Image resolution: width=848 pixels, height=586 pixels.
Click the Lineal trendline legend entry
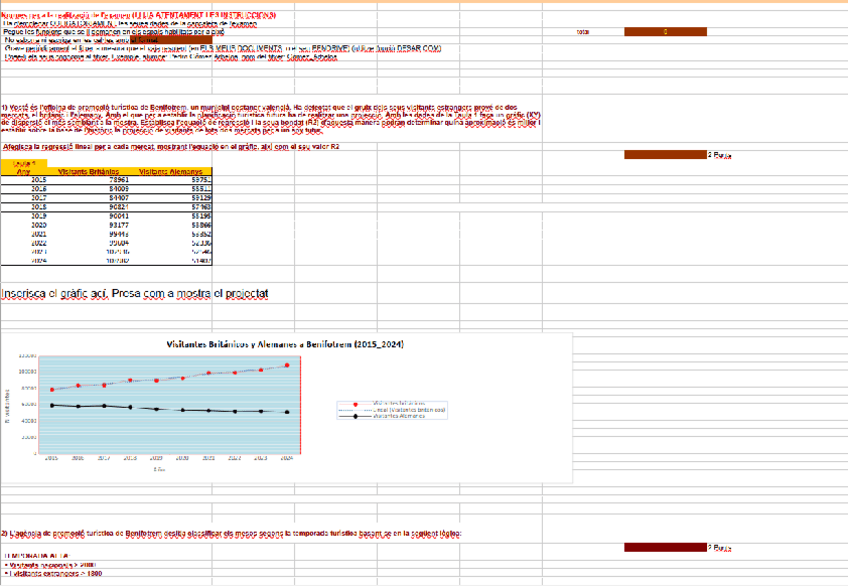point(397,409)
